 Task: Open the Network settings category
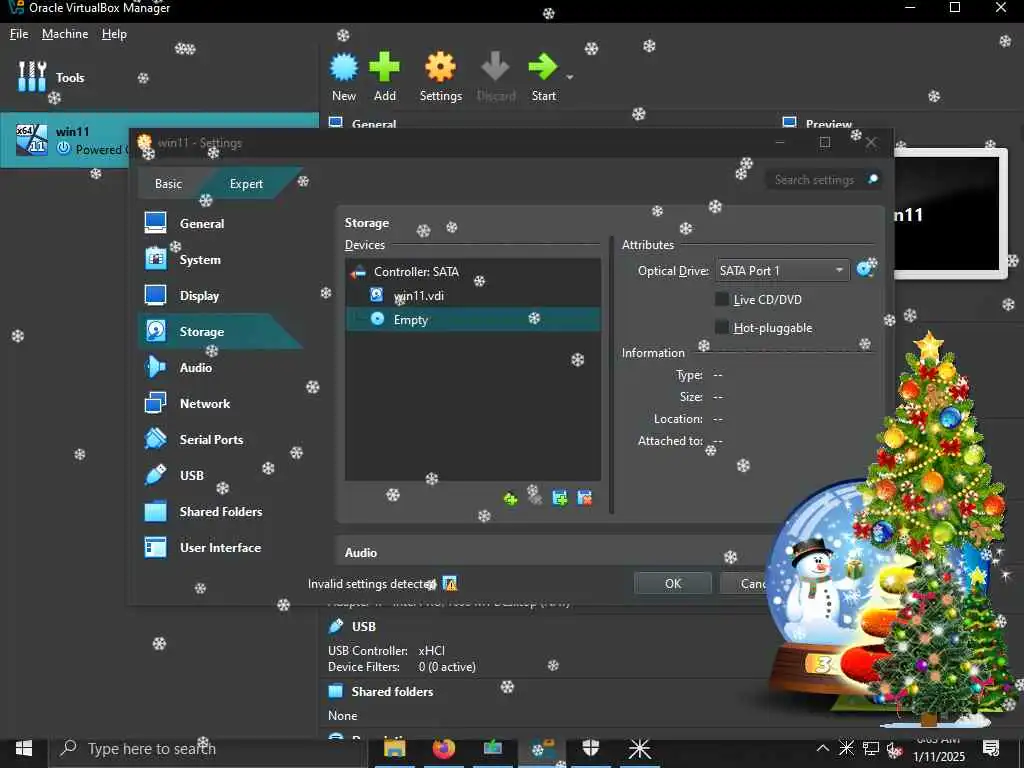coord(204,403)
